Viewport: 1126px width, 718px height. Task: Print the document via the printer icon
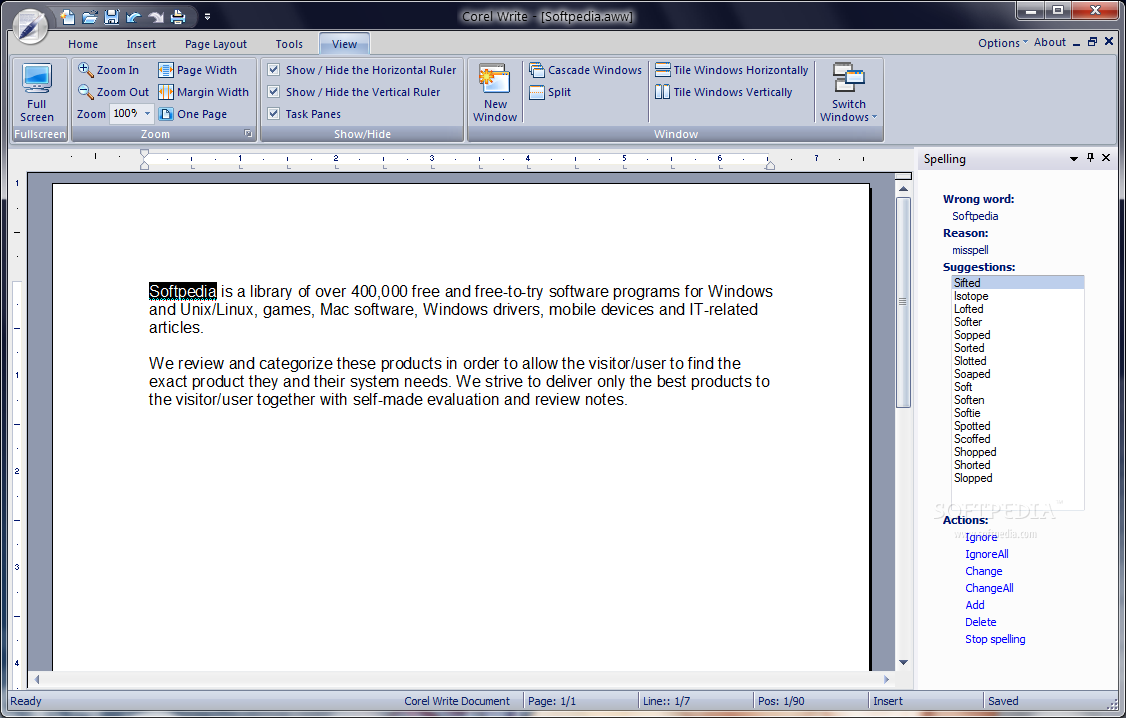(x=178, y=17)
